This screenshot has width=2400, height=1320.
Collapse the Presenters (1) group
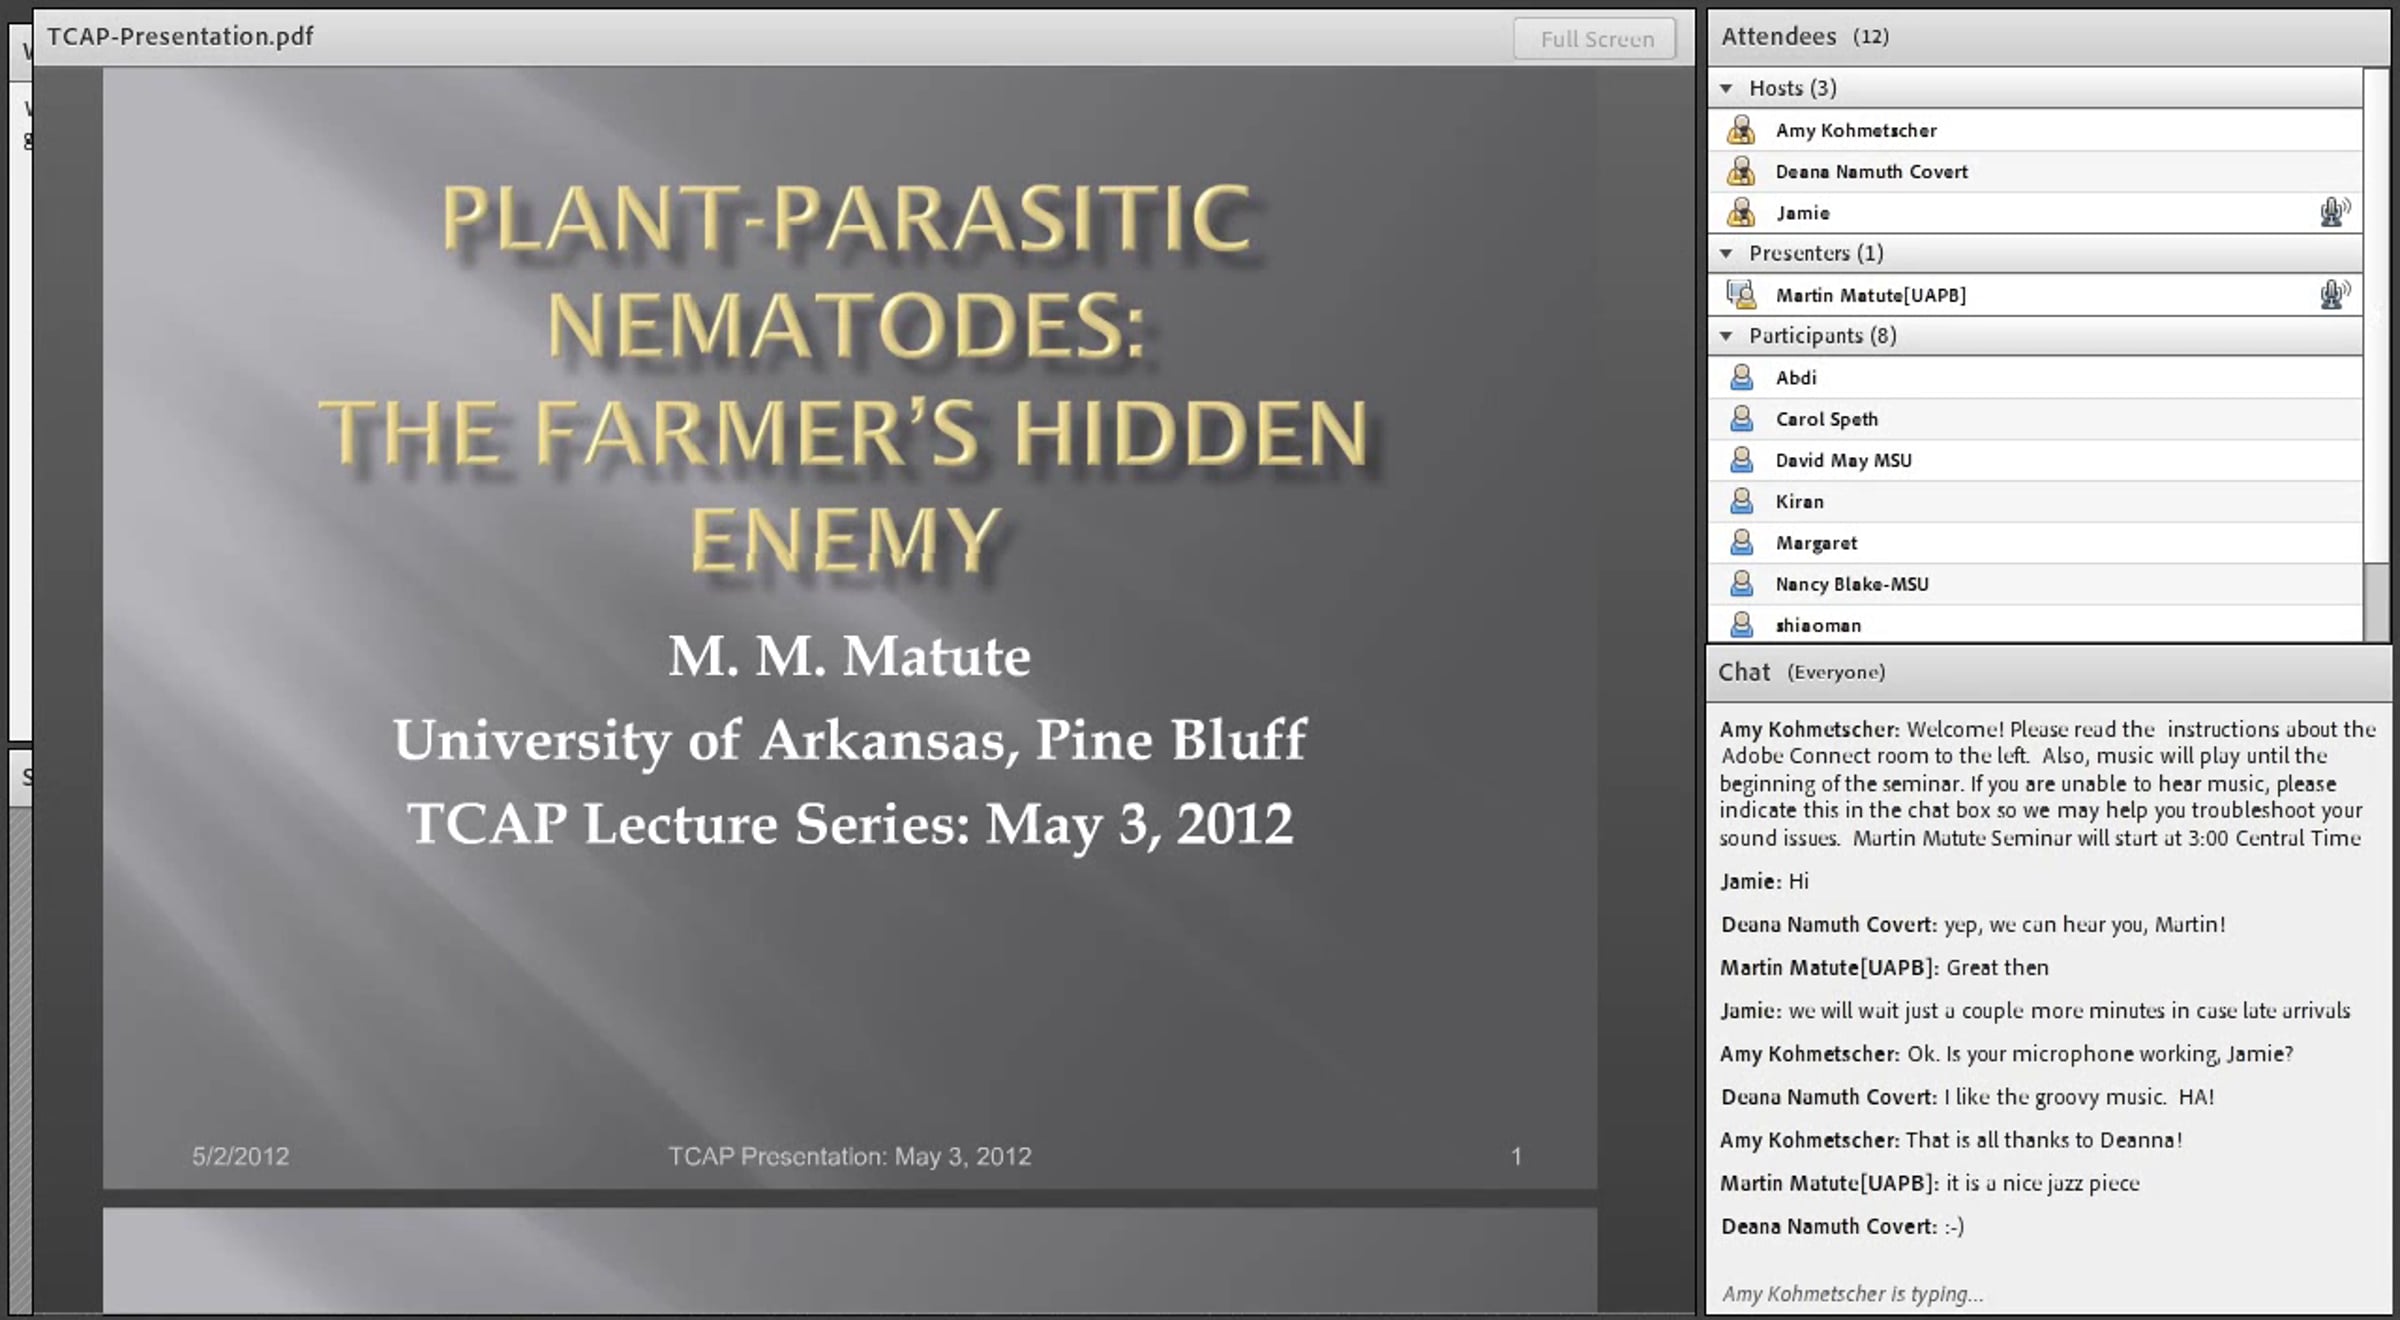click(1726, 253)
